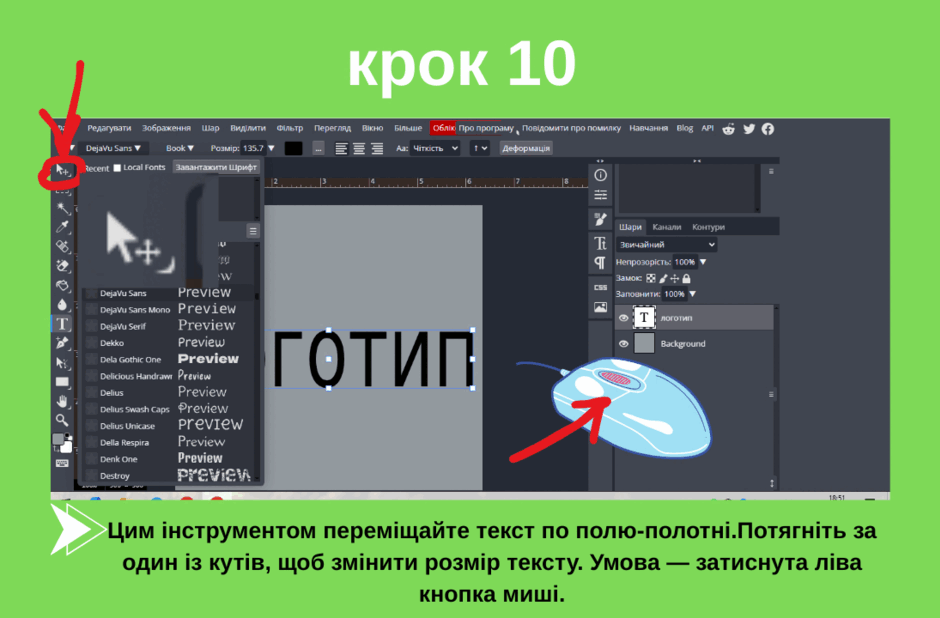Open the DejaVu Sans font family dropdown
Screen dimensions: 940x618
tap(113, 148)
